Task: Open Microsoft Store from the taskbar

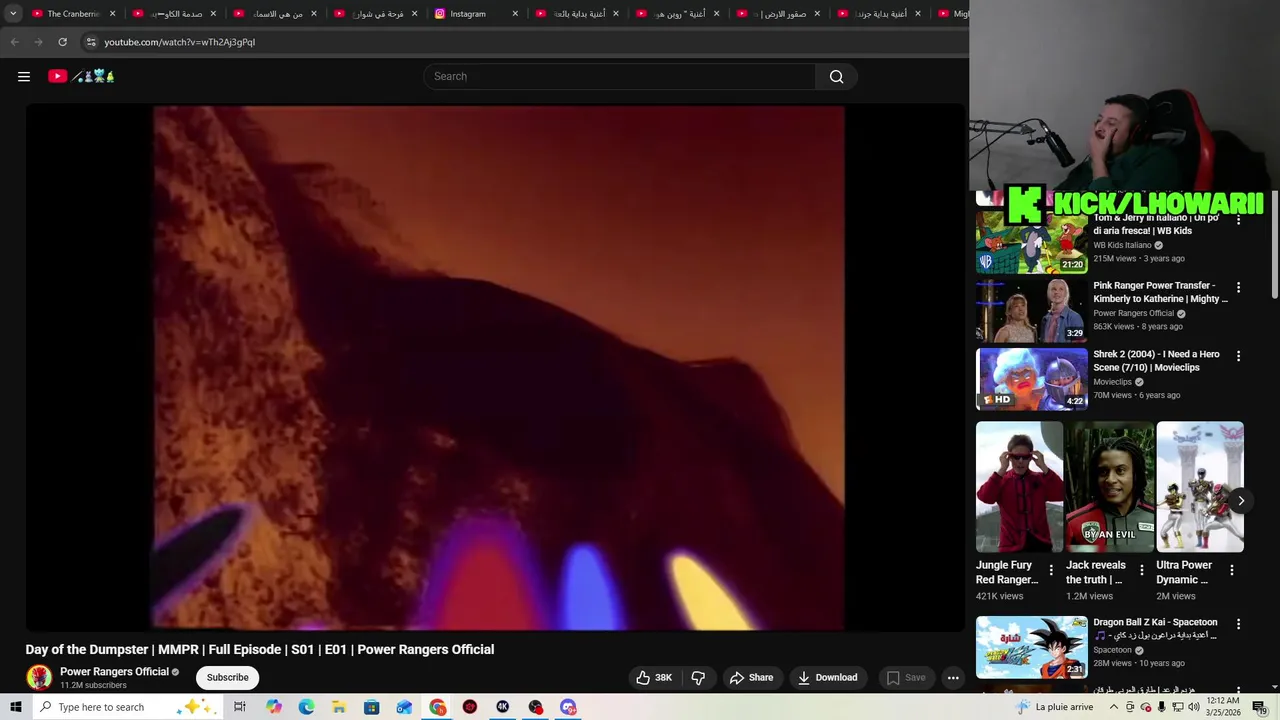Action: coord(371,707)
